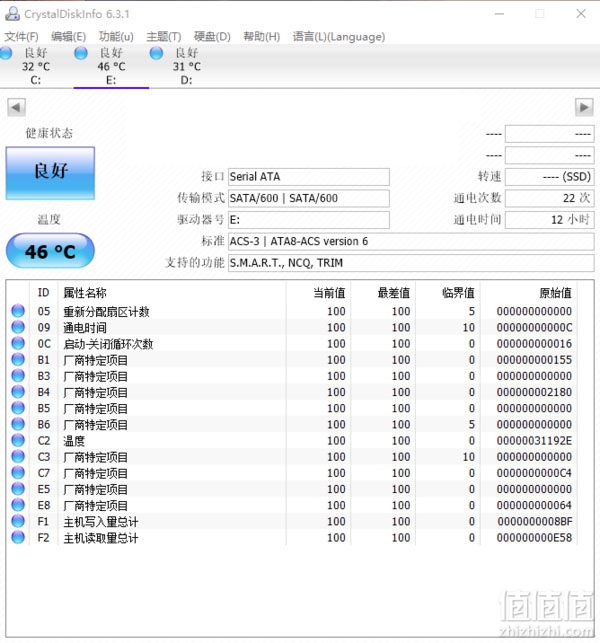Open the 功能(u) menu

click(116, 37)
